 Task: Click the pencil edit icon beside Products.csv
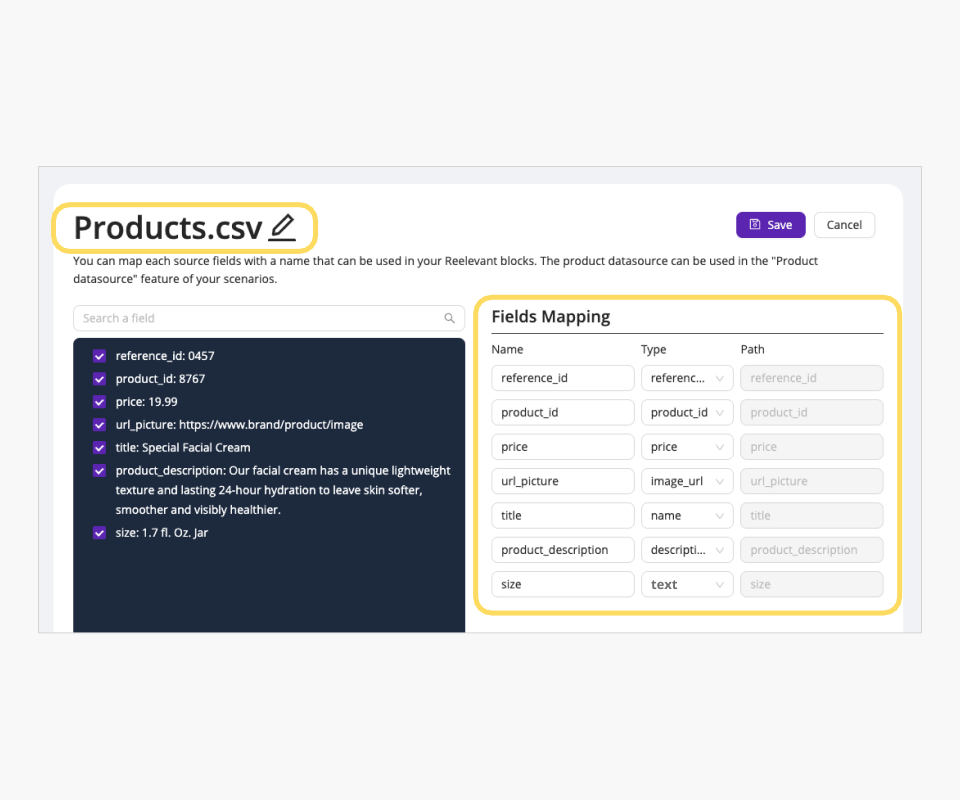coord(282,228)
